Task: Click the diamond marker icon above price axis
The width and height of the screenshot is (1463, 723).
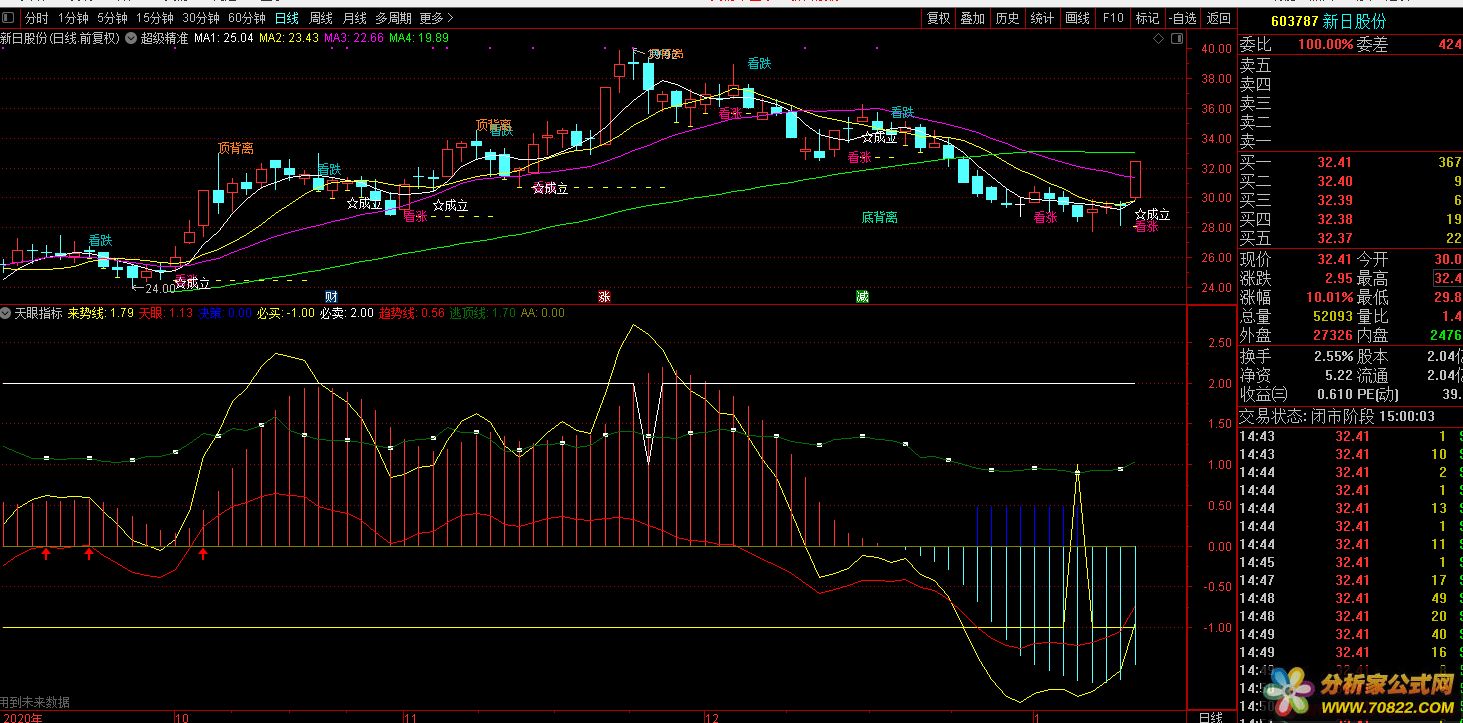Action: coord(1158,38)
